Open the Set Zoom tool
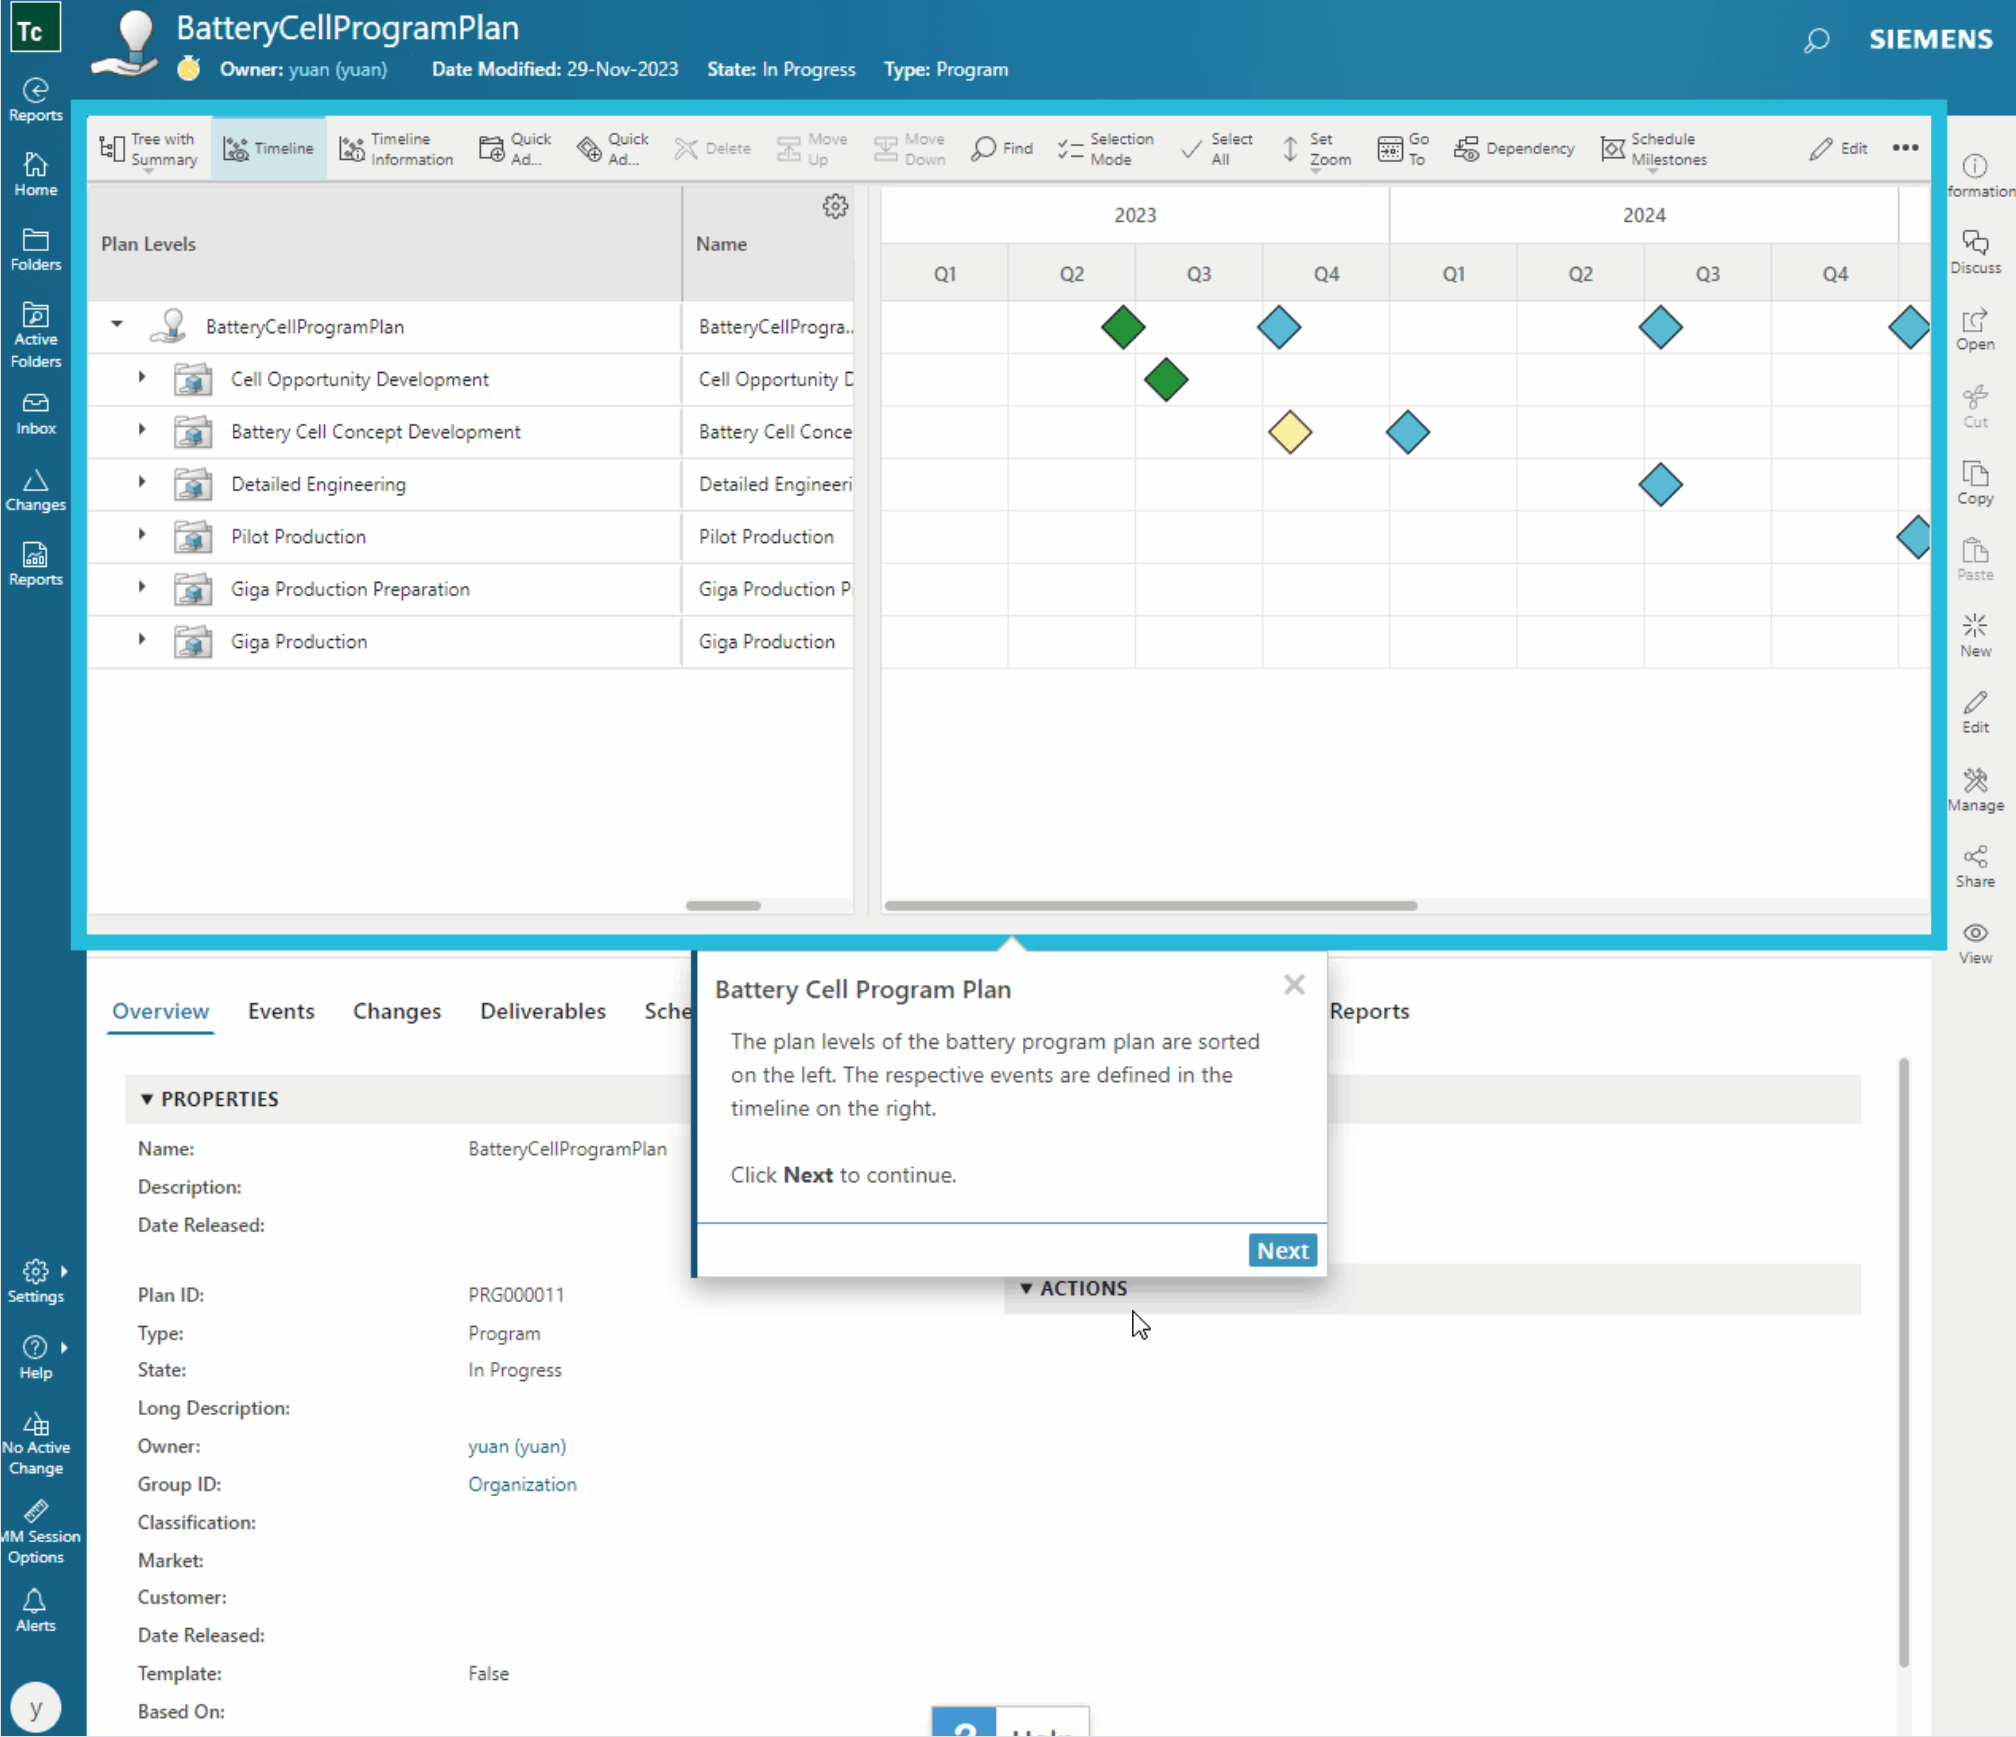The height and width of the screenshot is (1737, 2016). coord(1315,148)
